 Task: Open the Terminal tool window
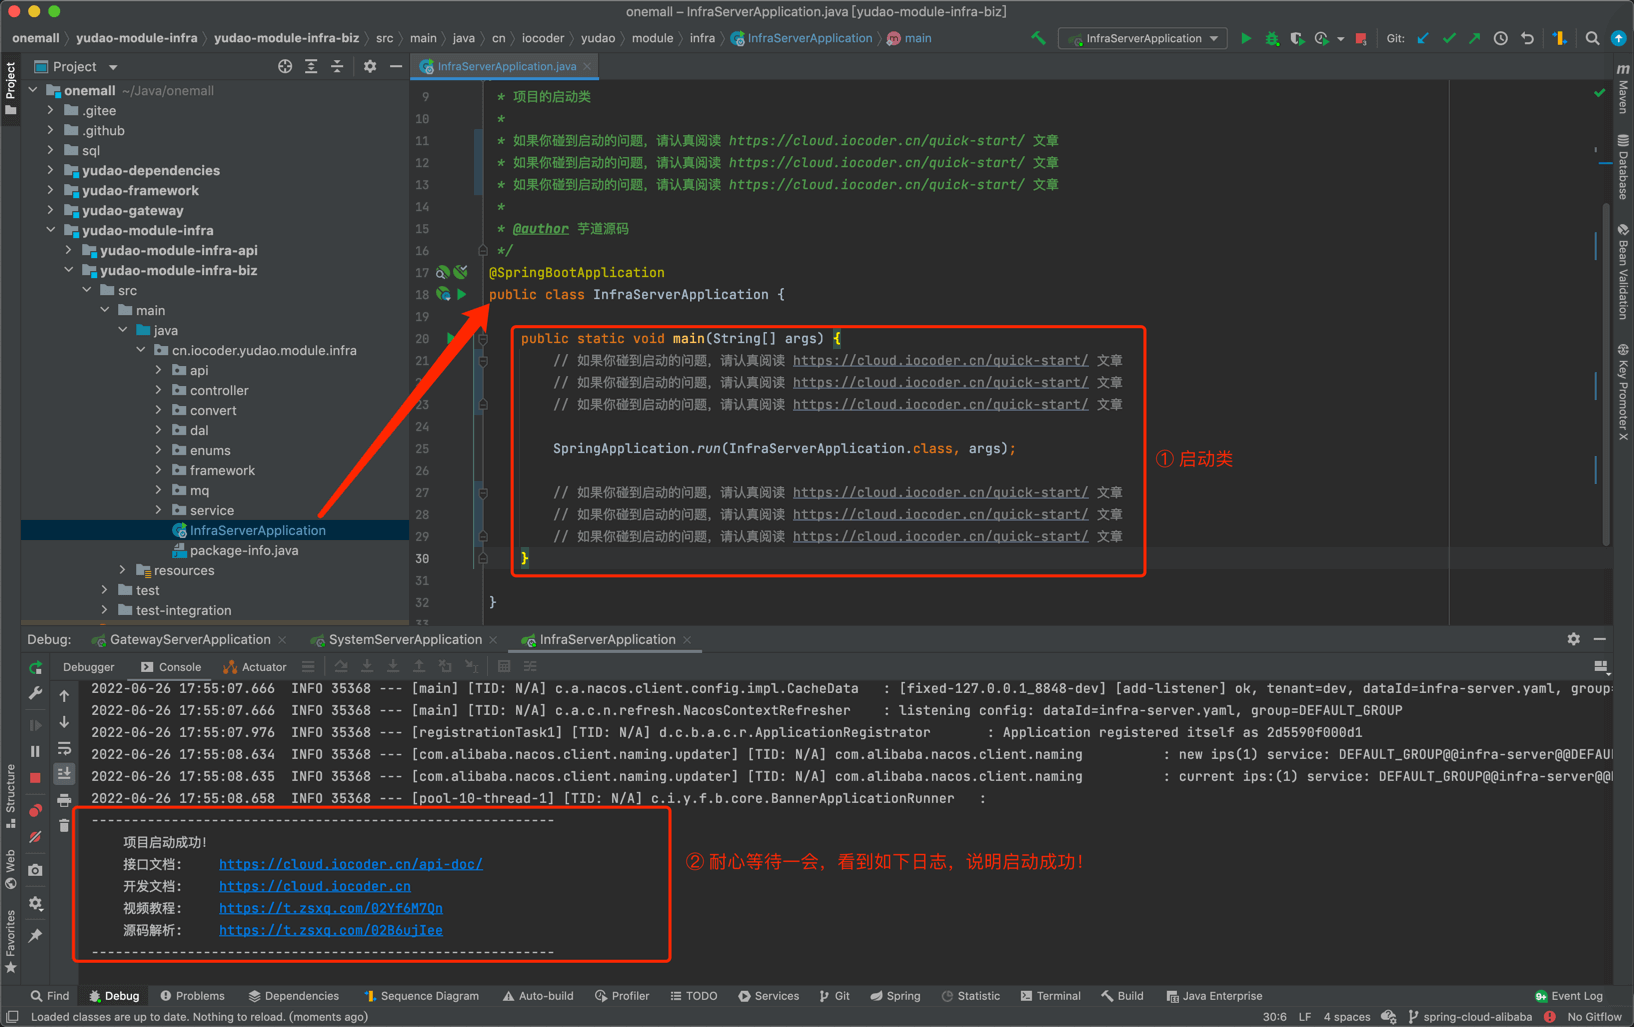click(x=1050, y=996)
